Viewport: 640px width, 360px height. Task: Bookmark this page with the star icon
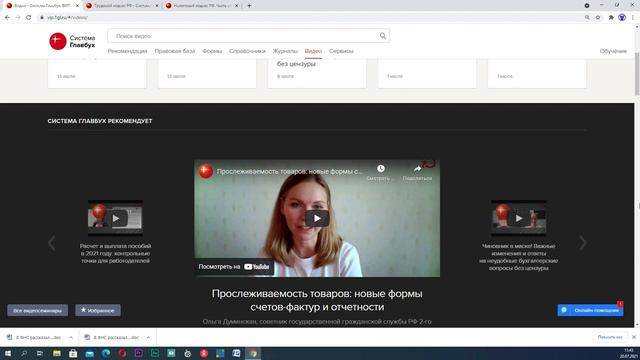(598, 18)
